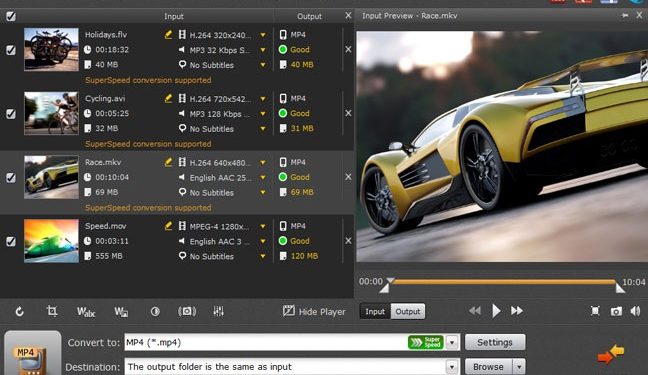Open the Speed.mov subtitles dropdown

tap(263, 256)
